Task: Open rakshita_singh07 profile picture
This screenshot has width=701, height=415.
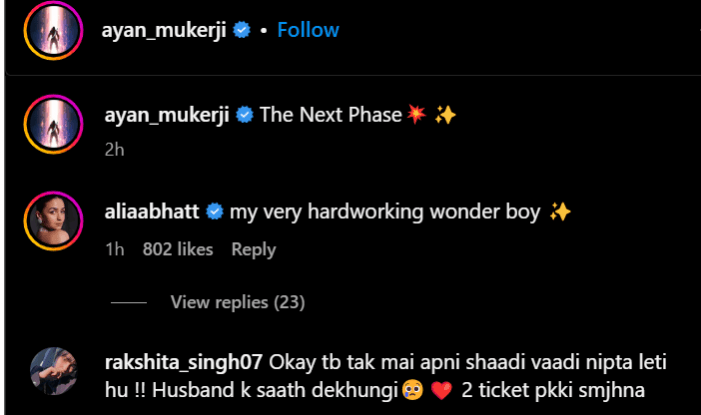Action: click(x=53, y=370)
